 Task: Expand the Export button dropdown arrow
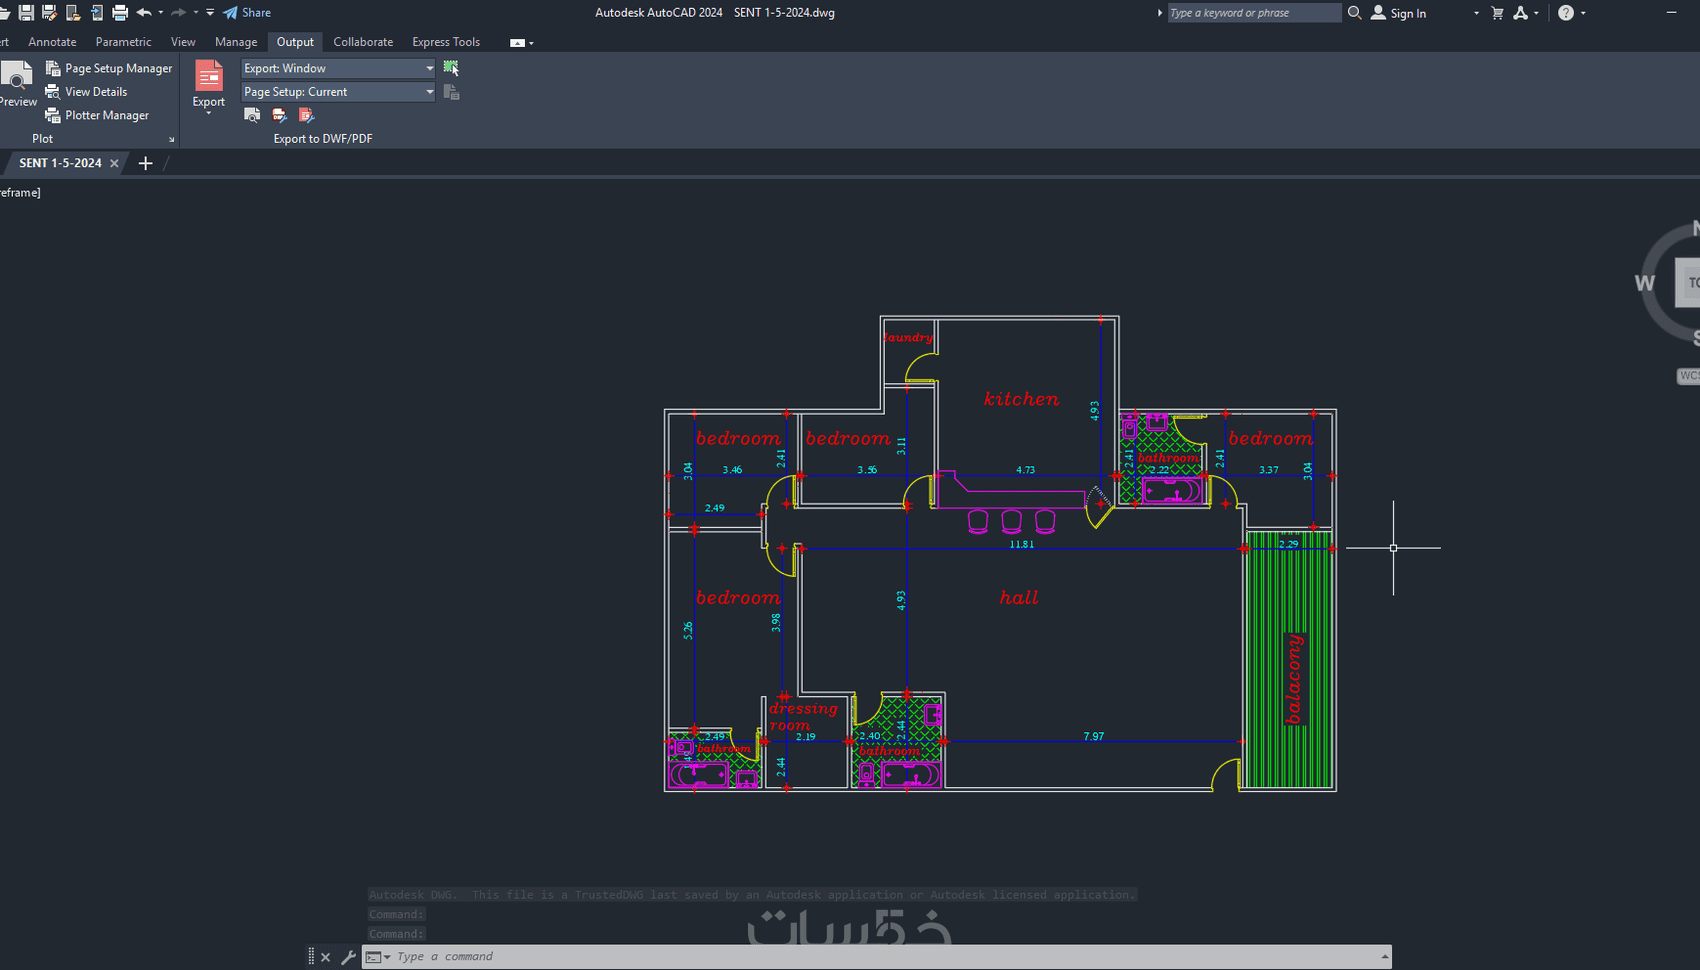coord(209,113)
